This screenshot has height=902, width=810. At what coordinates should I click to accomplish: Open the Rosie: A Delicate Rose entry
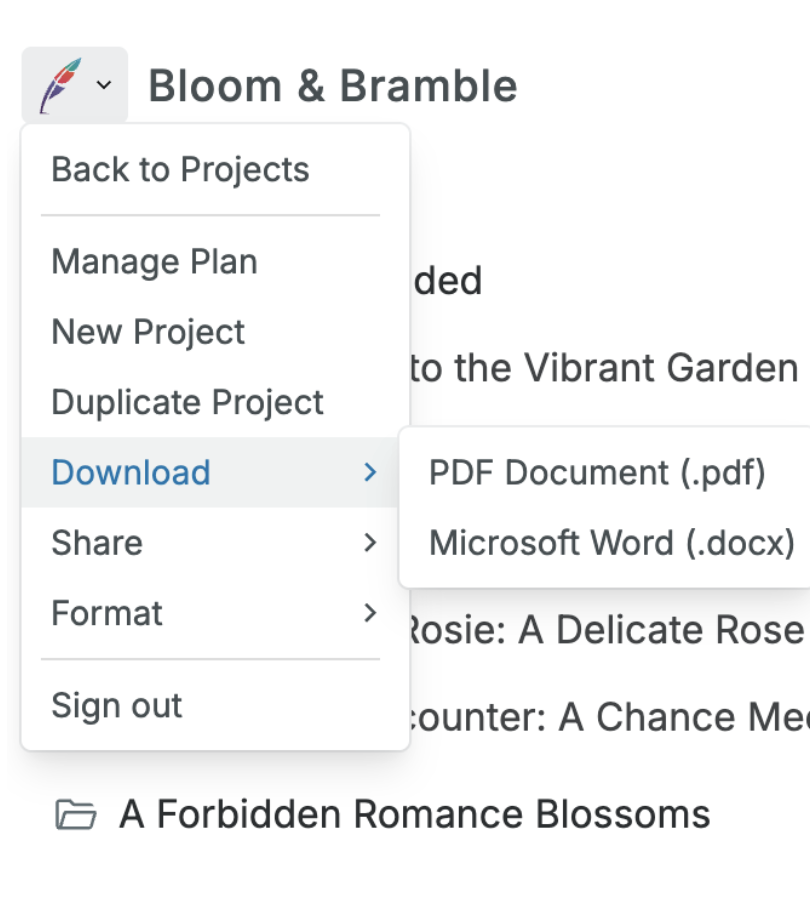[606, 630]
